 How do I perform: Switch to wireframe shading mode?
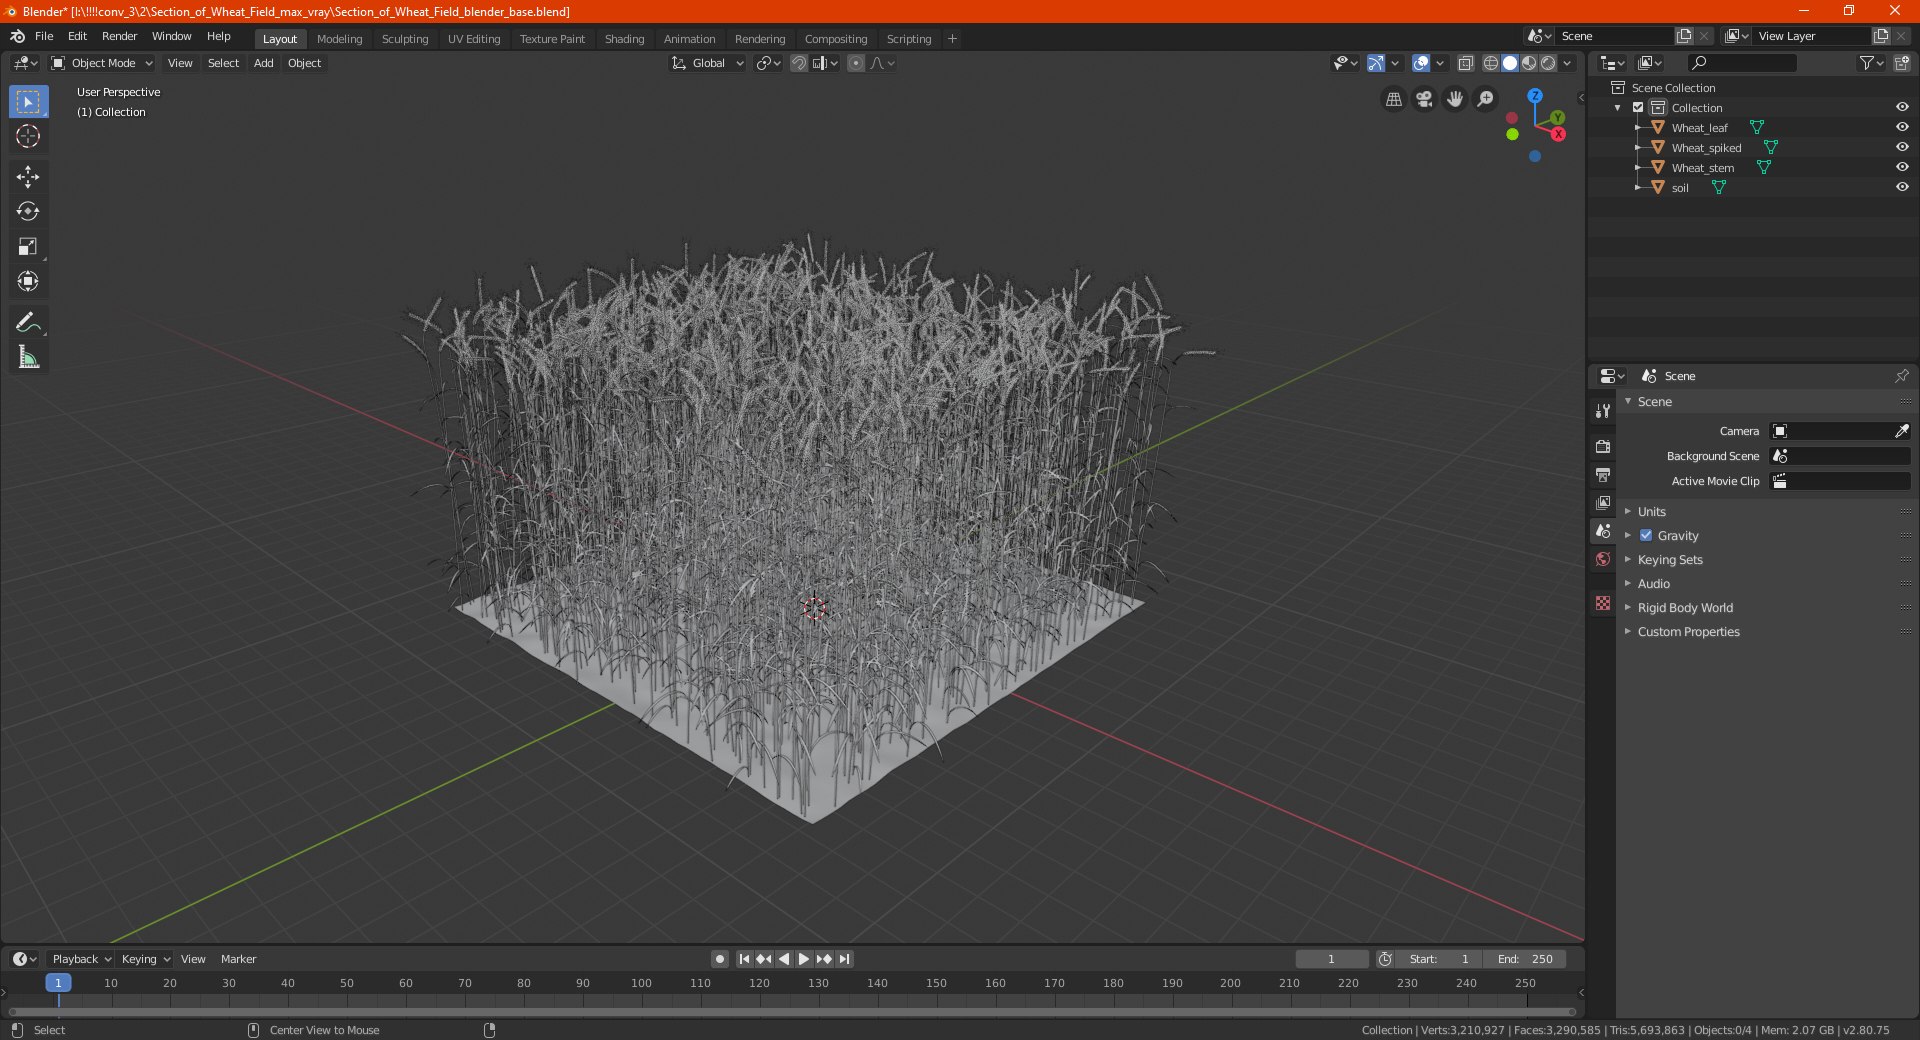(x=1490, y=63)
